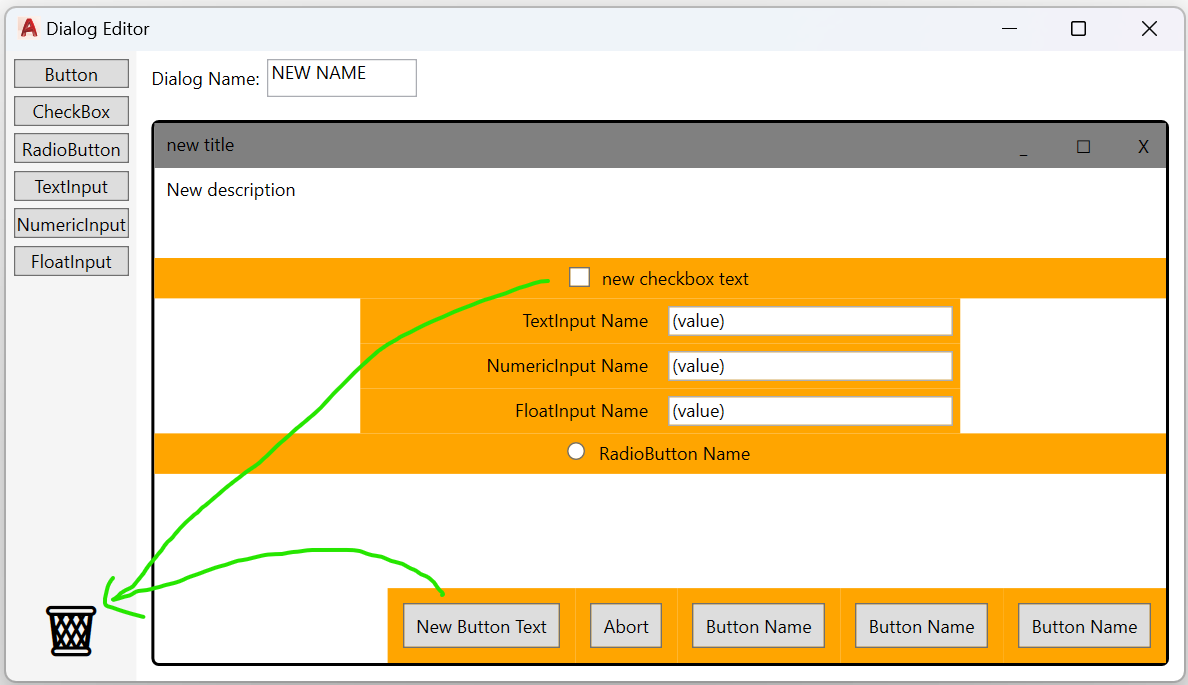Image resolution: width=1188 pixels, height=685 pixels.
Task: Tick the new checkbox text checkbox
Action: click(580, 277)
